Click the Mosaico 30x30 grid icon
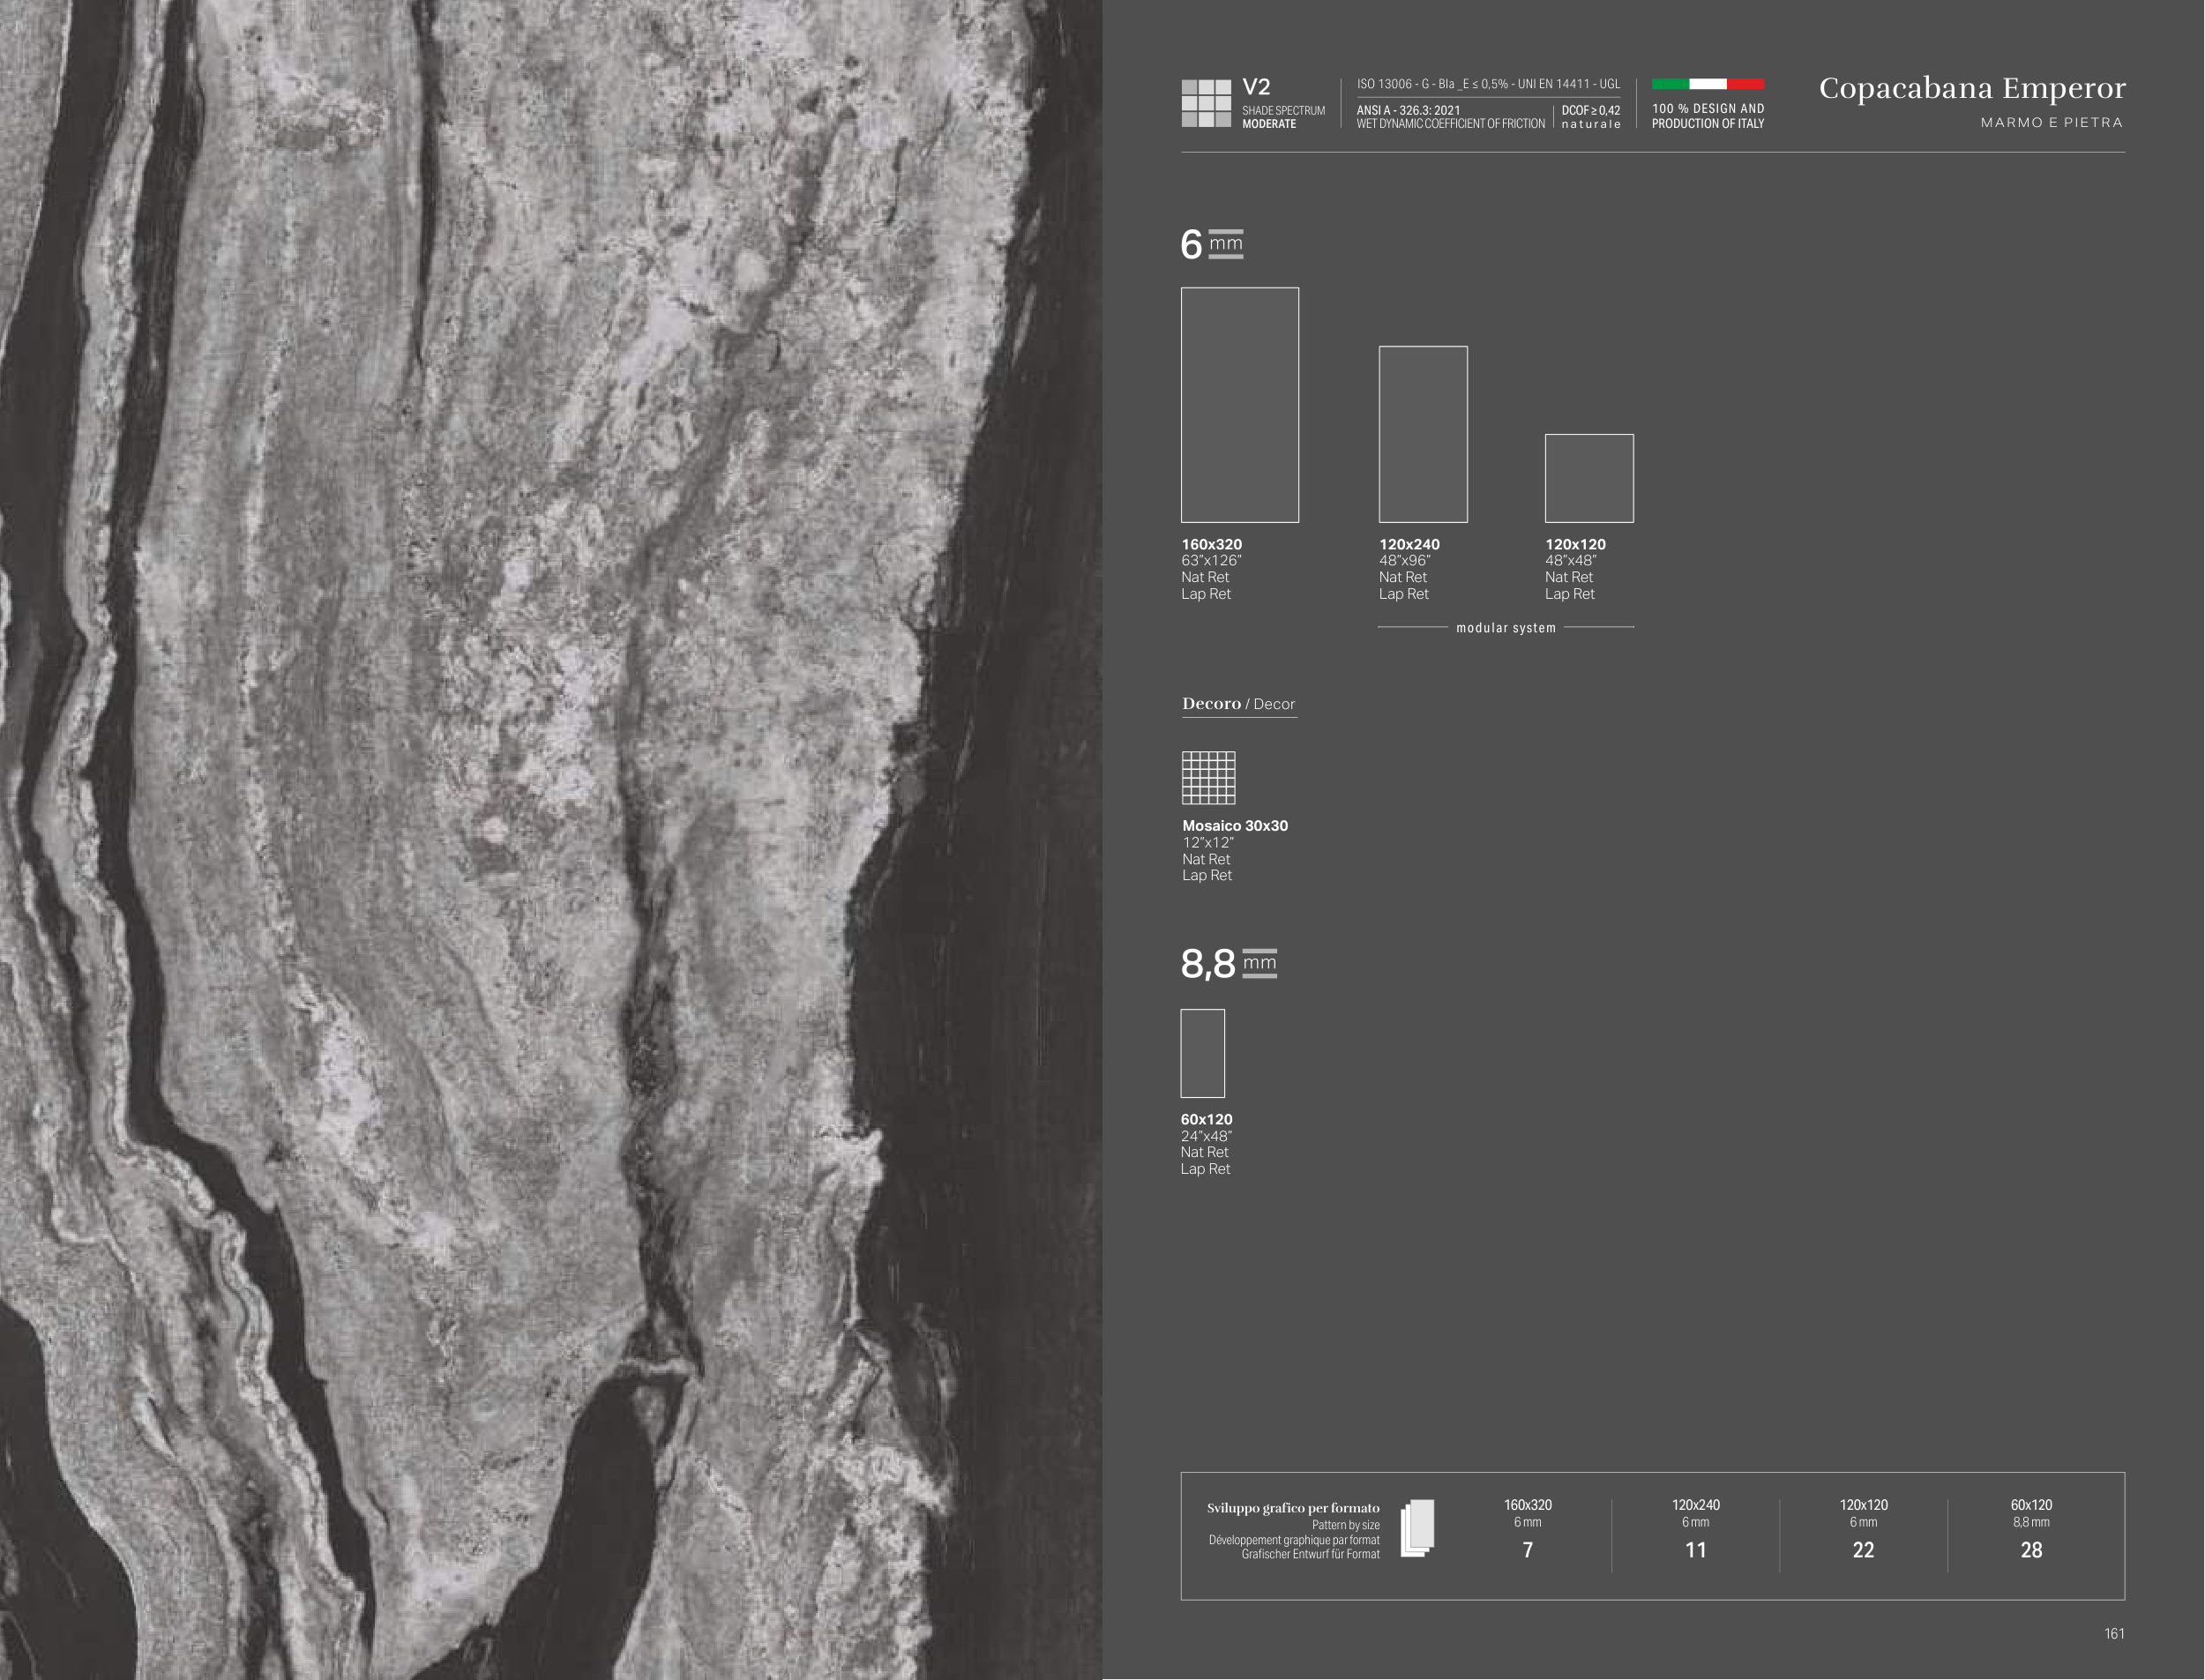2205x1680 pixels. tap(1208, 778)
